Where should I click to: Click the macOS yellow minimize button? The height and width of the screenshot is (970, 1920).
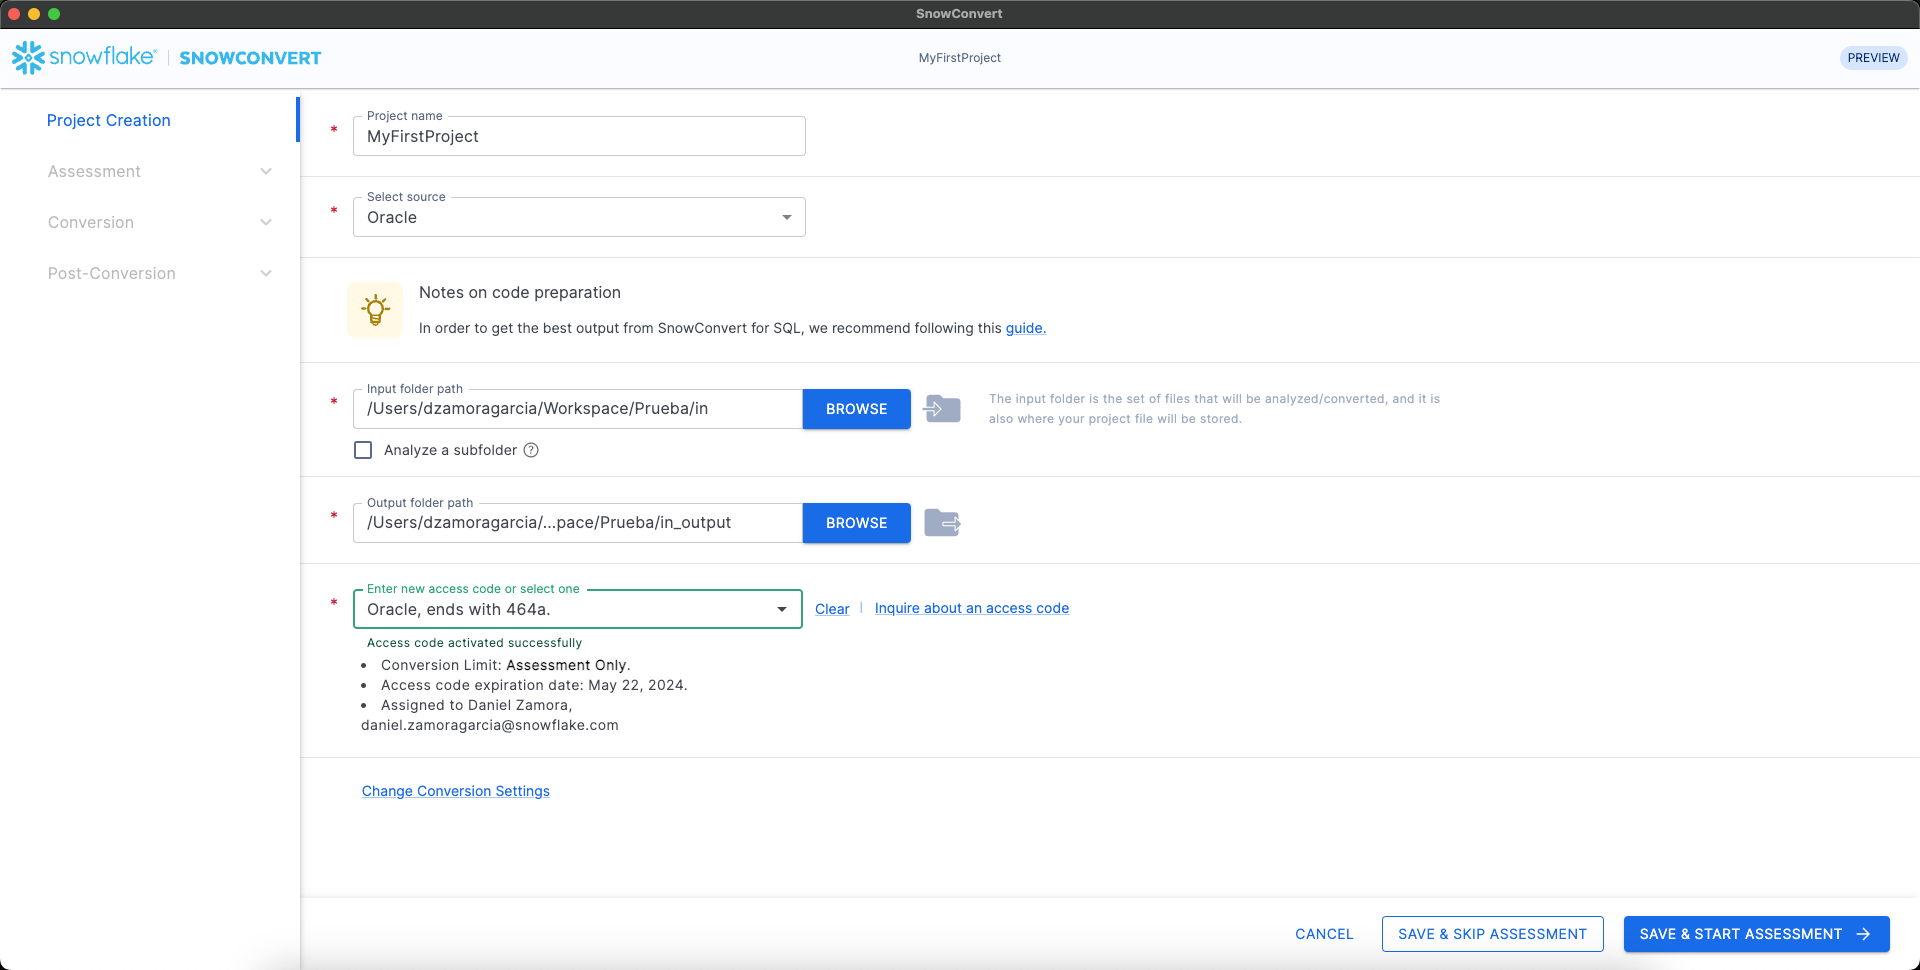[x=34, y=14]
